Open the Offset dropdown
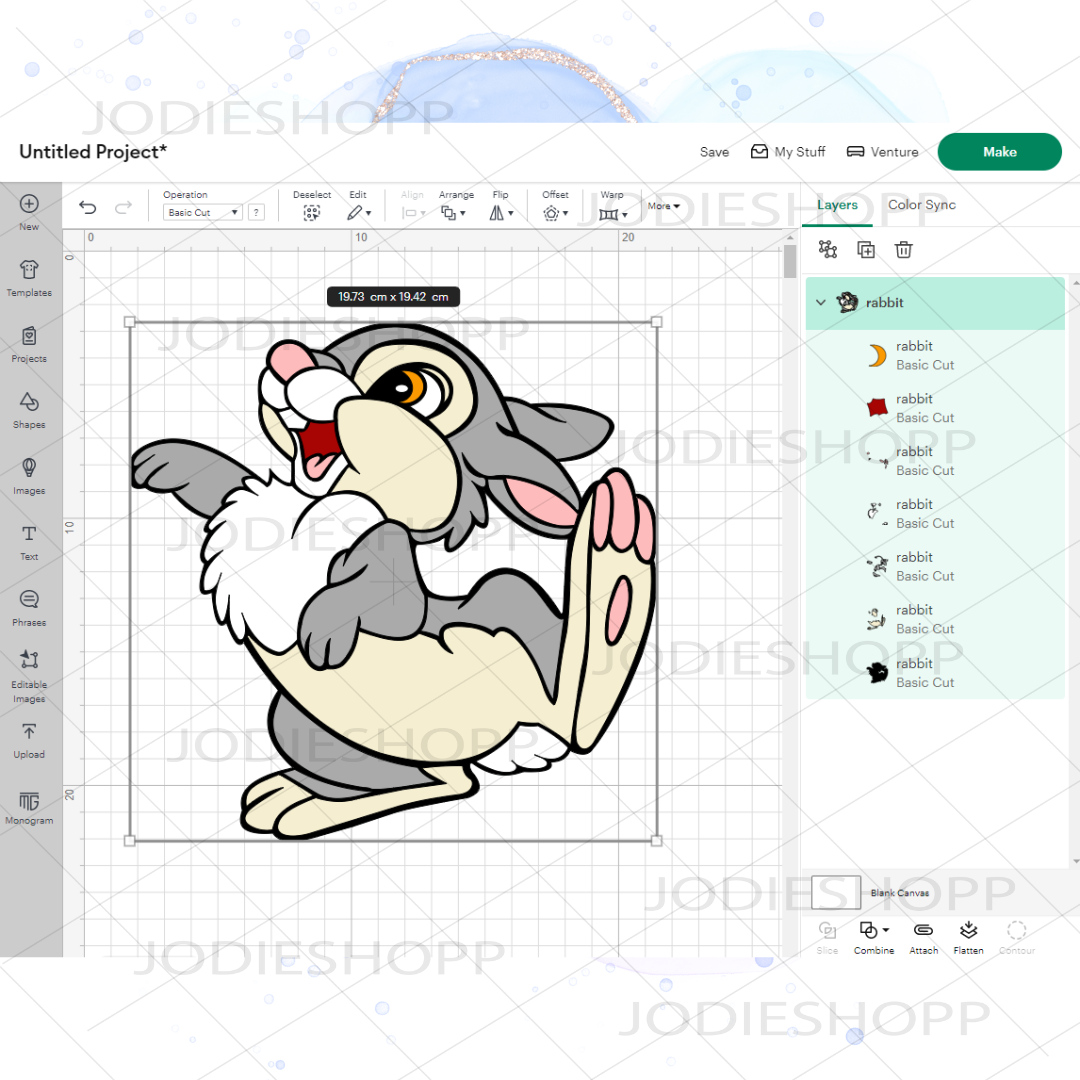This screenshot has height=1080, width=1080. (555, 213)
